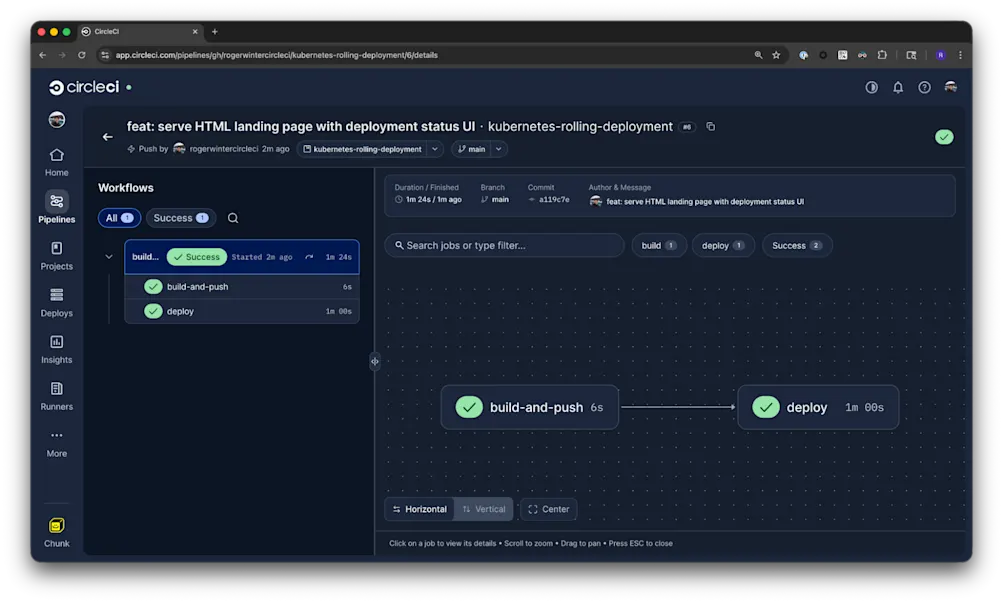Open kubernetes-rolling-deployment project dropdown
This screenshot has width=1003, height=603.
[363, 149]
